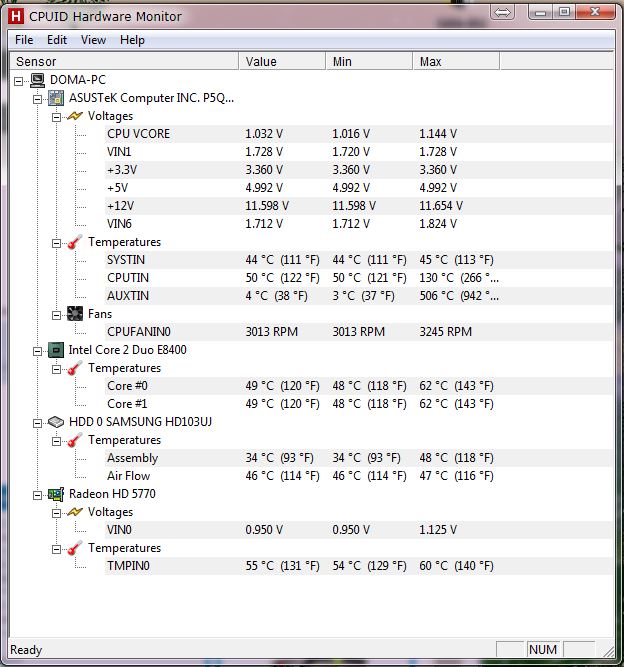624x667 pixels.
Task: Collapse the CPU Temperatures group
Action: (56, 369)
